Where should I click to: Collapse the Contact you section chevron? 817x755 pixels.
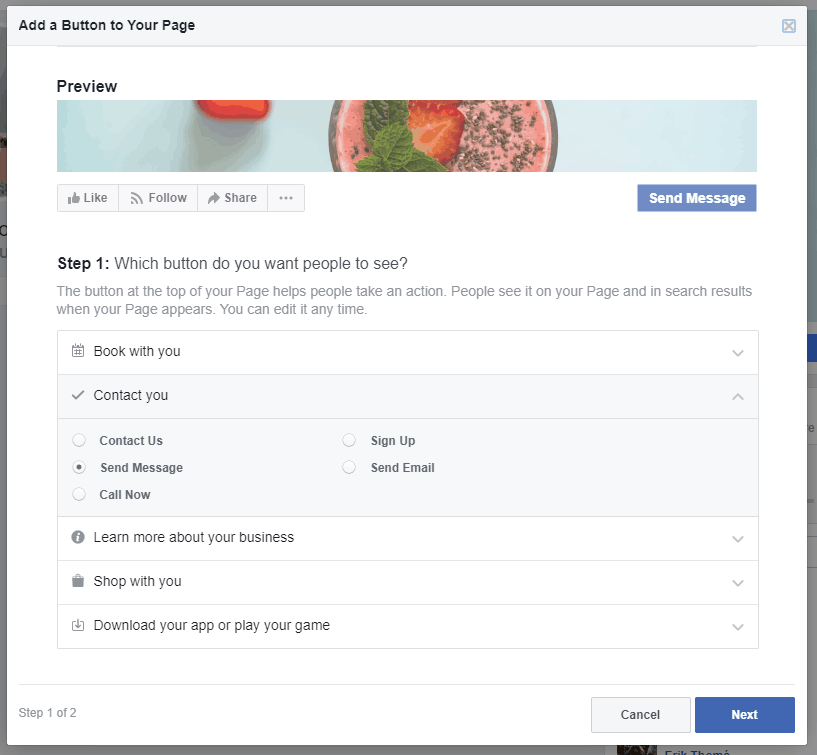tap(738, 396)
